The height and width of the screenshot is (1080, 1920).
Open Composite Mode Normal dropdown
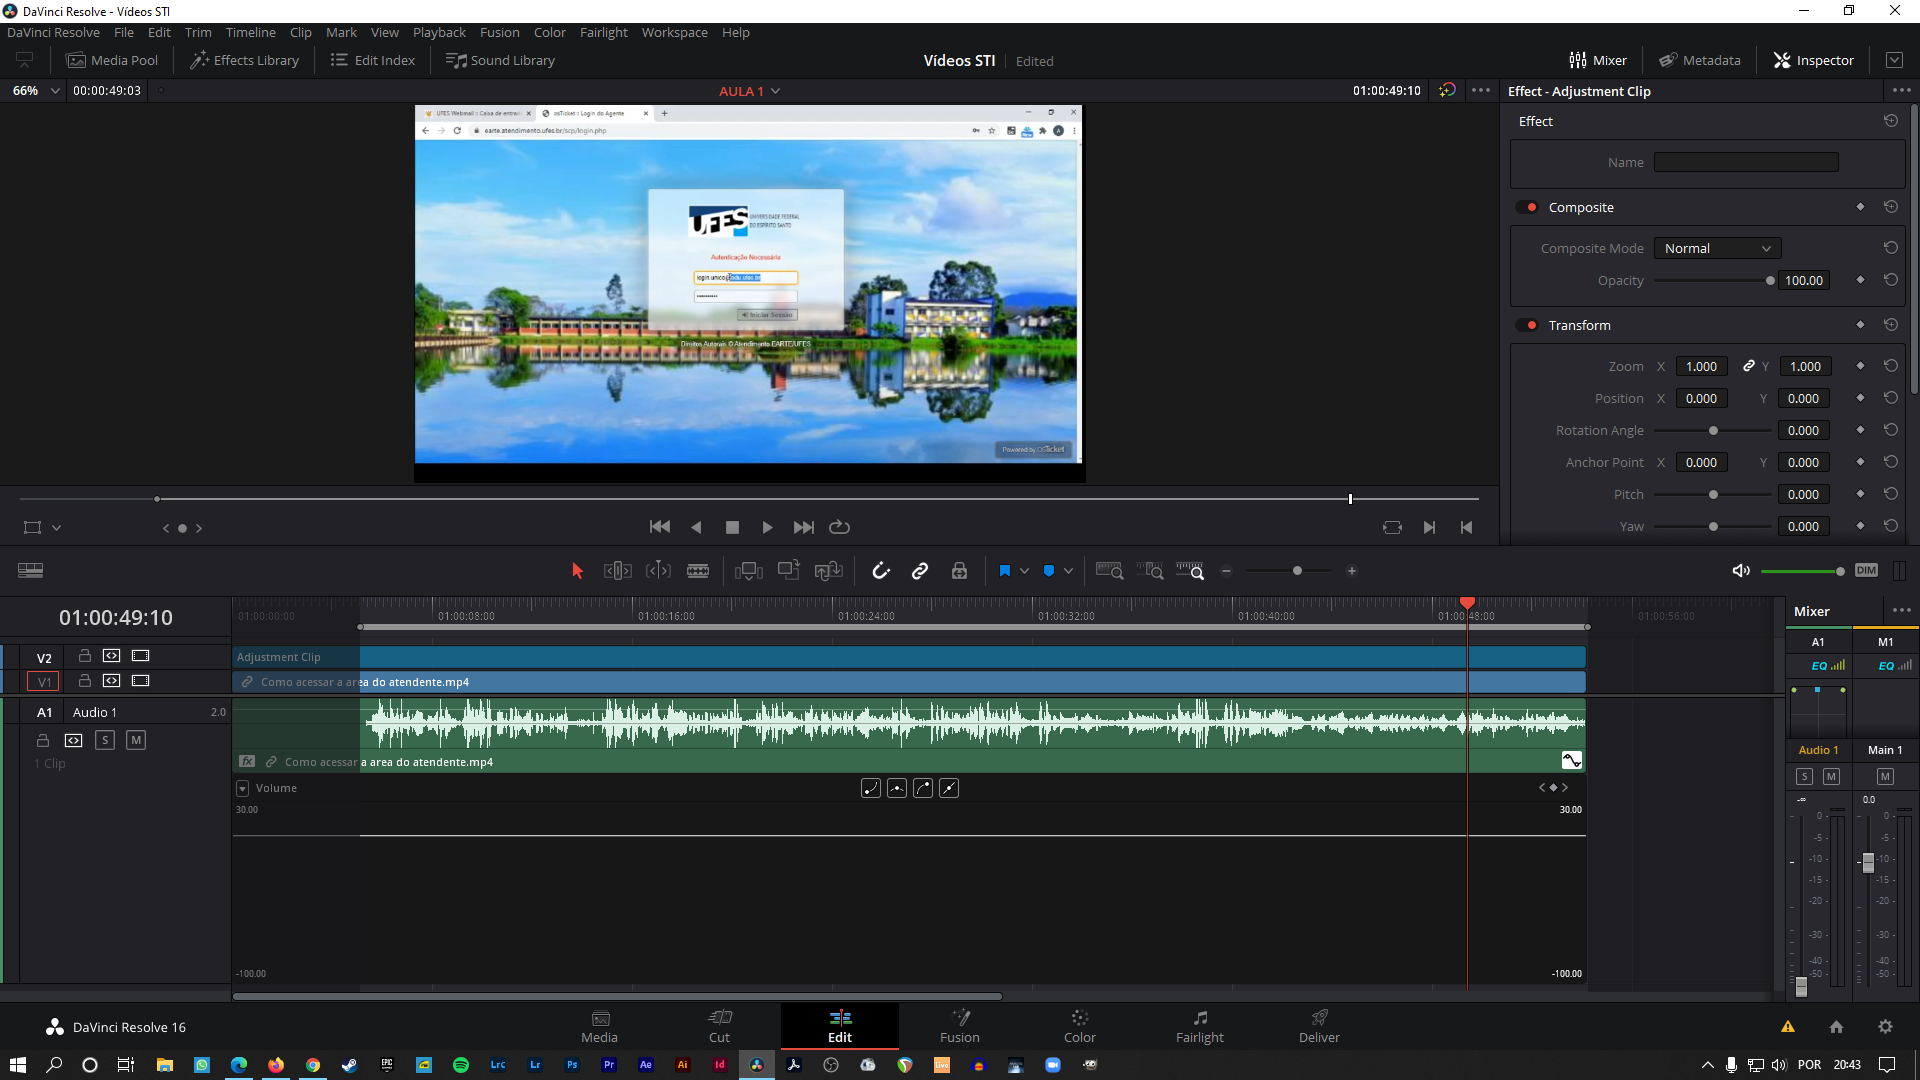point(1717,248)
